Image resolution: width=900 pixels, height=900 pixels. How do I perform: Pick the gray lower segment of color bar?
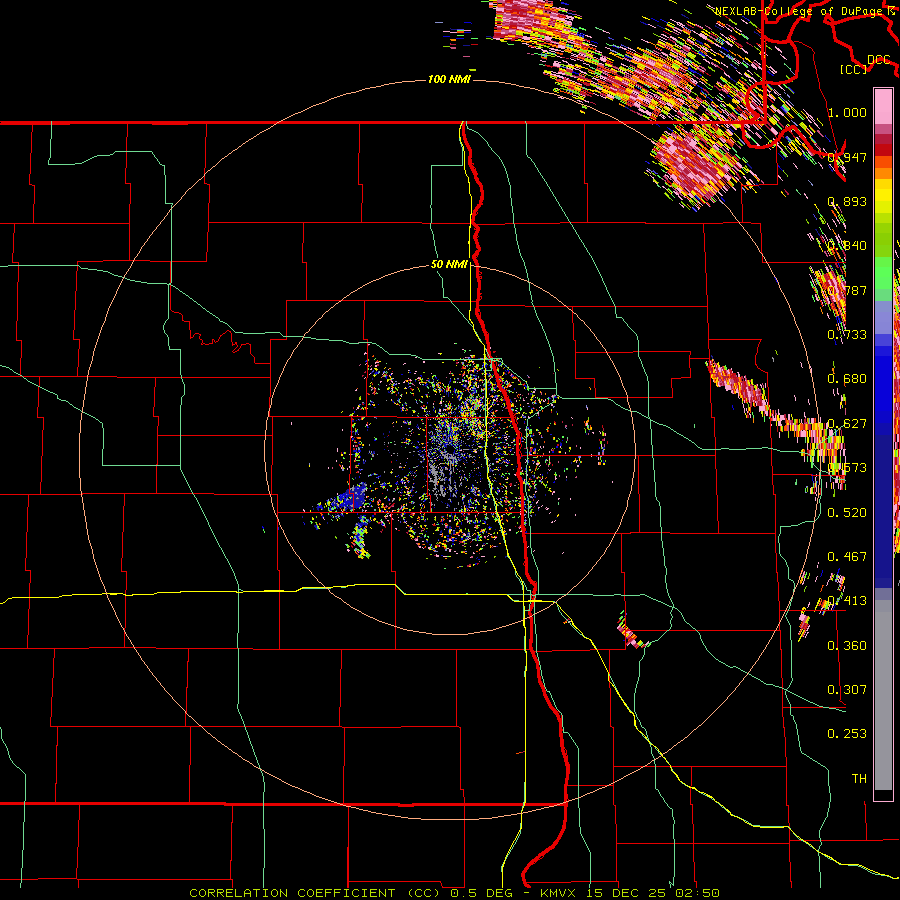point(883,695)
